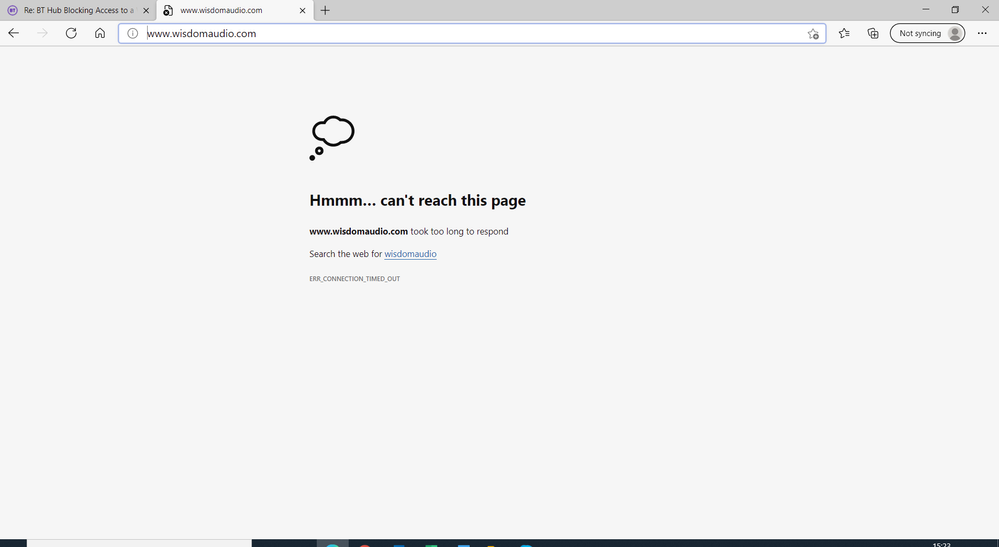Close the BT Hub Blocking Access tab

[146, 11]
